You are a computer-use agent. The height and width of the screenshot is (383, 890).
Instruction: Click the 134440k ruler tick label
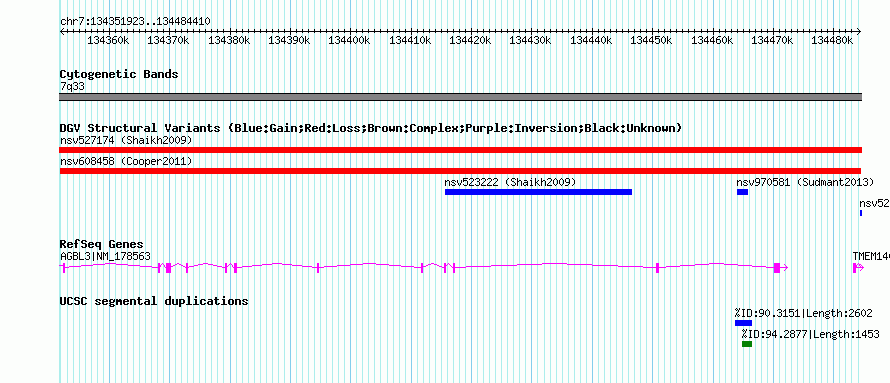pyautogui.click(x=591, y=41)
